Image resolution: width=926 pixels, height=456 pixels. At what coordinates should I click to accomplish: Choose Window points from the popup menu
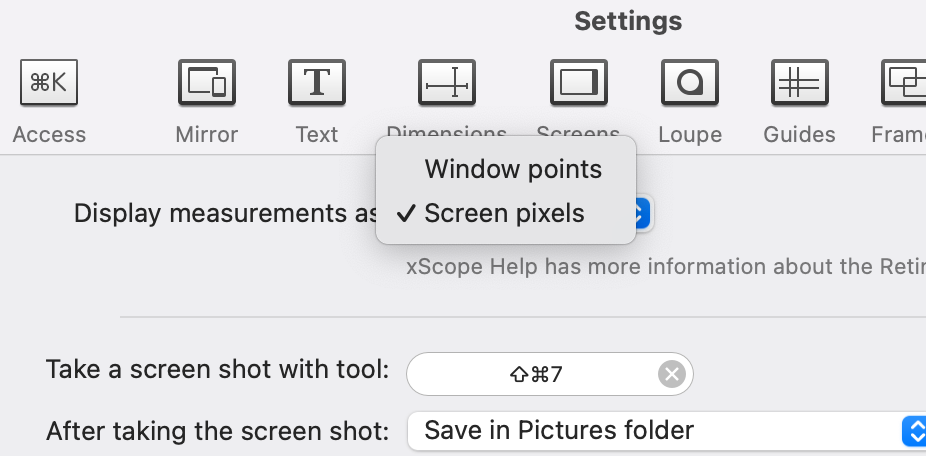coord(513,169)
